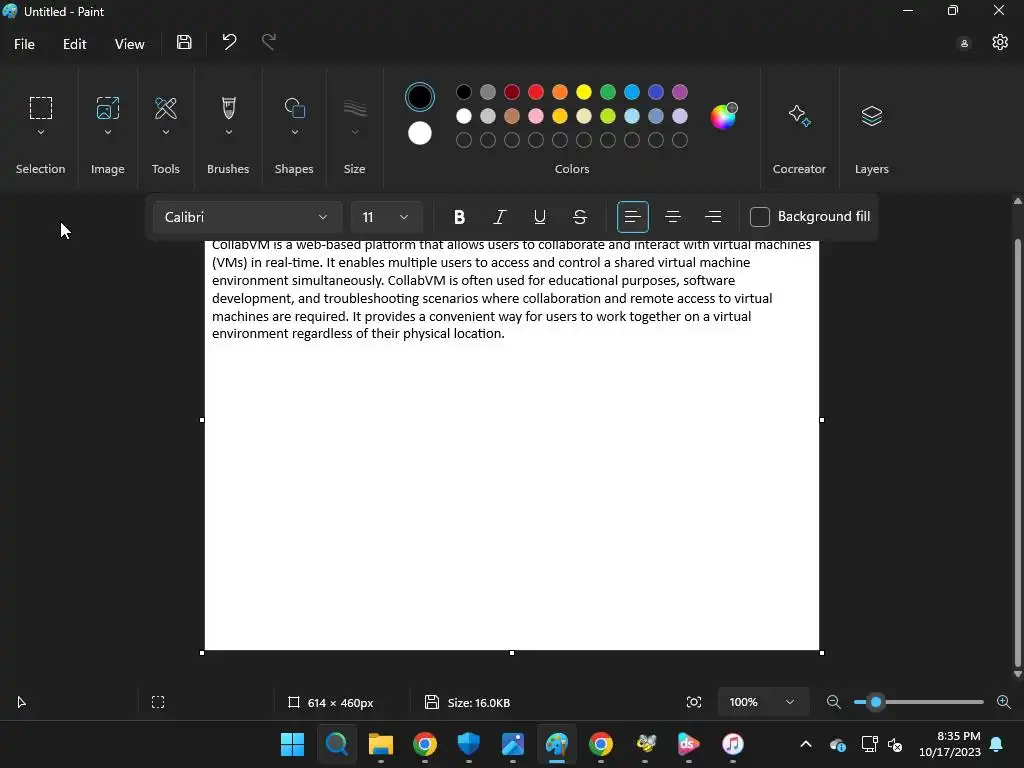
Task: Open Paint settings gear
Action: point(1000,42)
